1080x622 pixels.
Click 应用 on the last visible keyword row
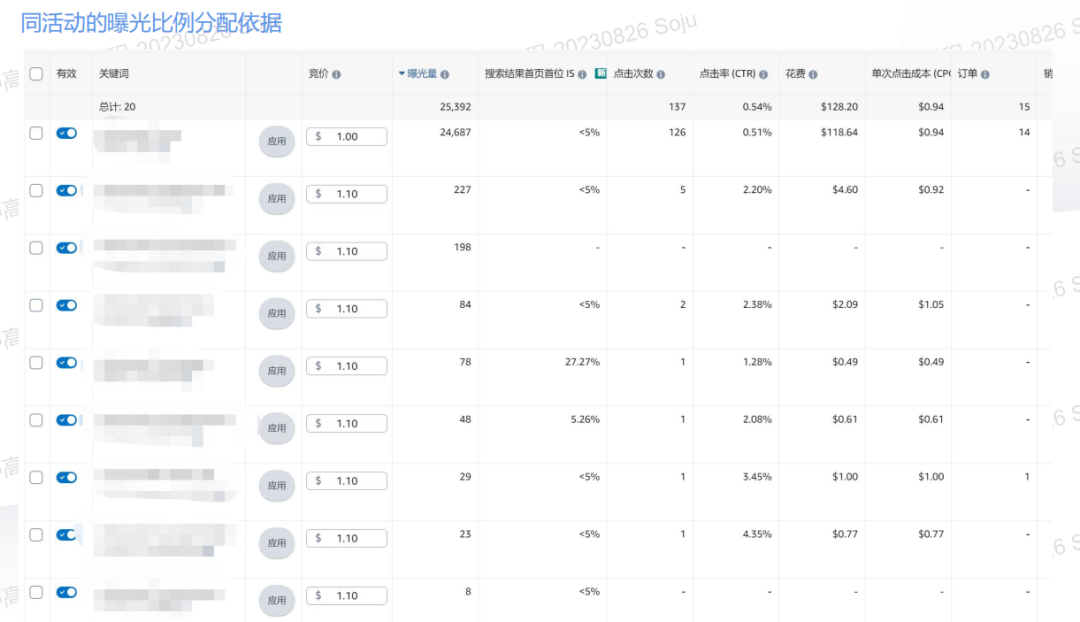pos(276,600)
